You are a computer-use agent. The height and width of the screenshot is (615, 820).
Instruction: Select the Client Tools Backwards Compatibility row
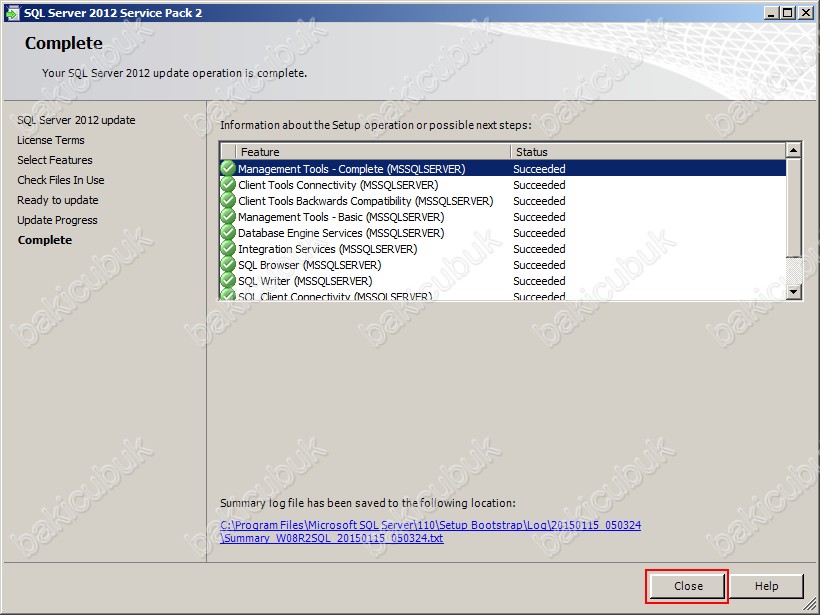[x=503, y=201]
